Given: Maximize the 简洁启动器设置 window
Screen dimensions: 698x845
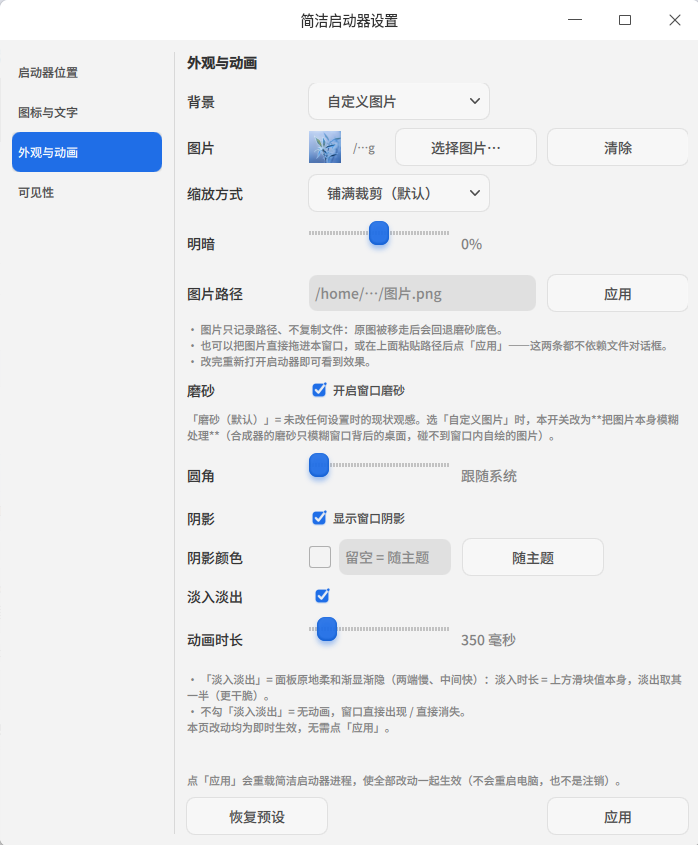Looking at the screenshot, I should coord(625,20).
